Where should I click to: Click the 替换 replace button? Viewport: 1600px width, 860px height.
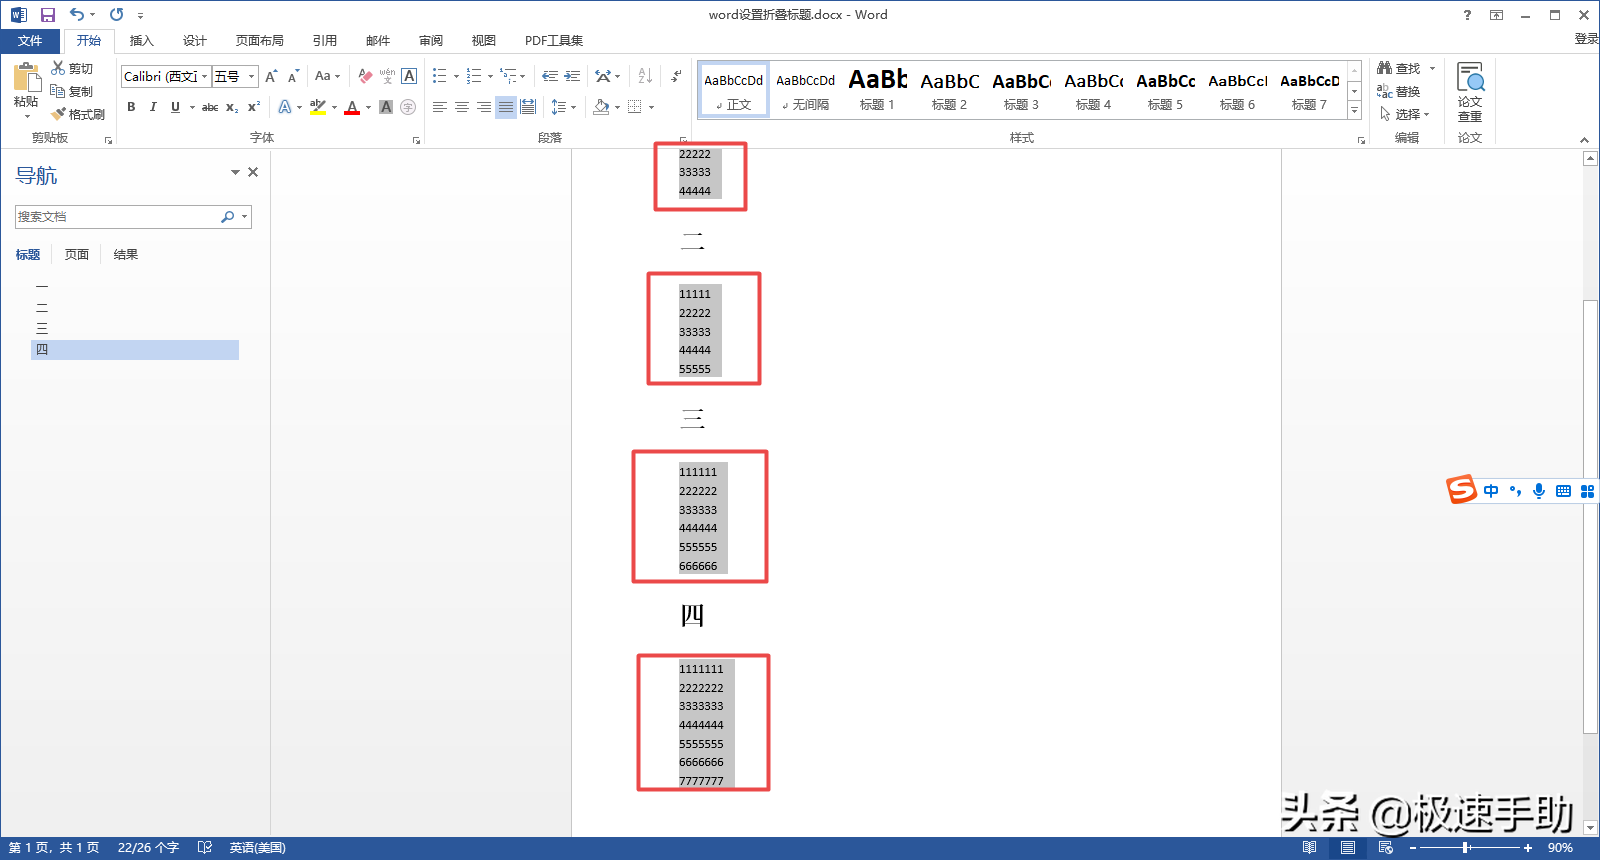pyautogui.click(x=1399, y=91)
